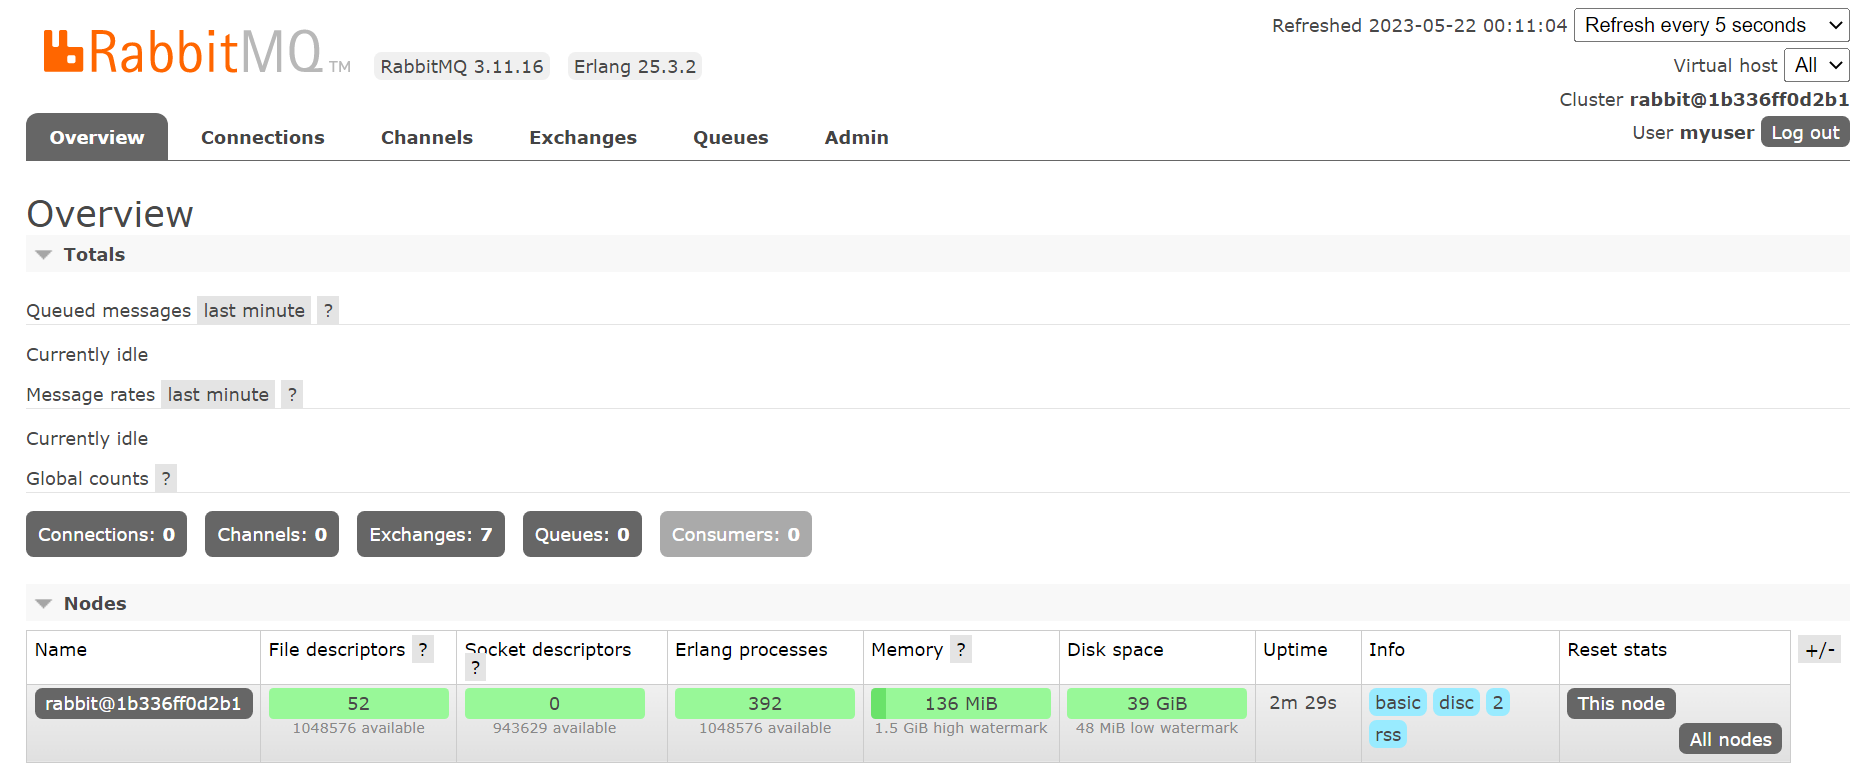
Task: Click the 'Disk space' column header
Action: 1115,650
